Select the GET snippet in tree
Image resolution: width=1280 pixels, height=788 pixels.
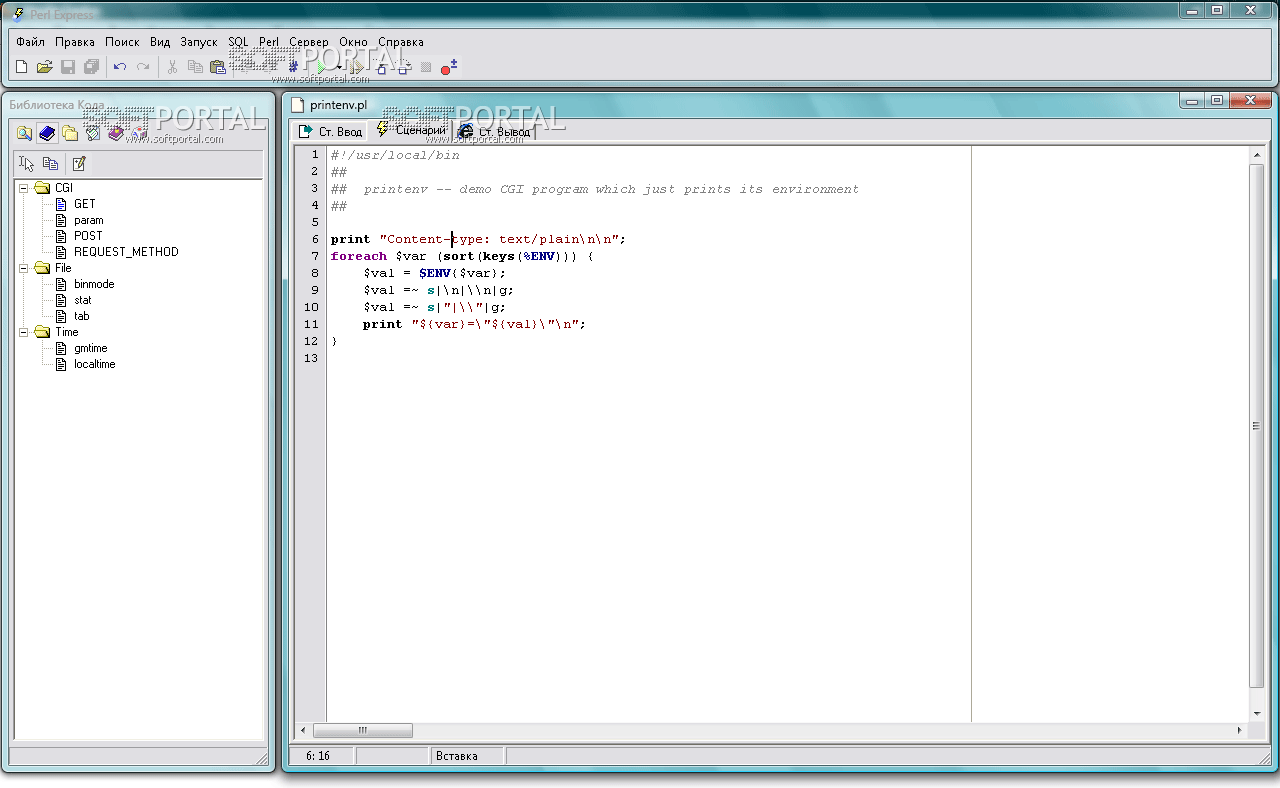click(x=85, y=204)
